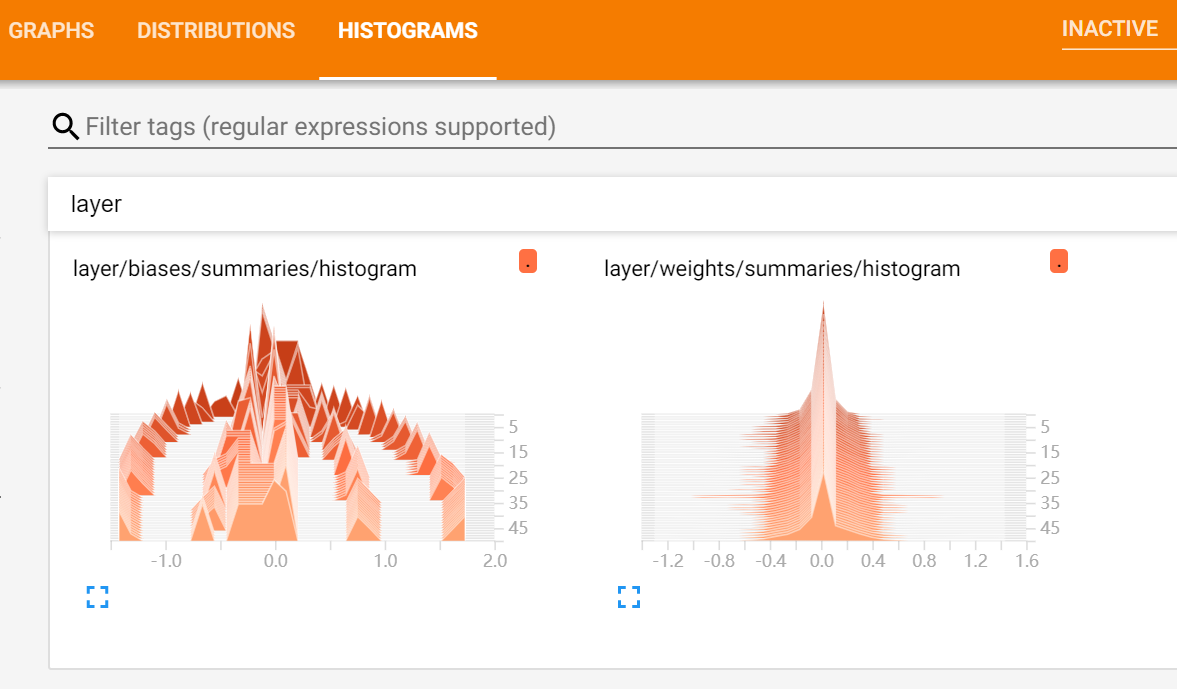Collapse the layer category header
Screen dimensions: 1177x689
coord(612,204)
